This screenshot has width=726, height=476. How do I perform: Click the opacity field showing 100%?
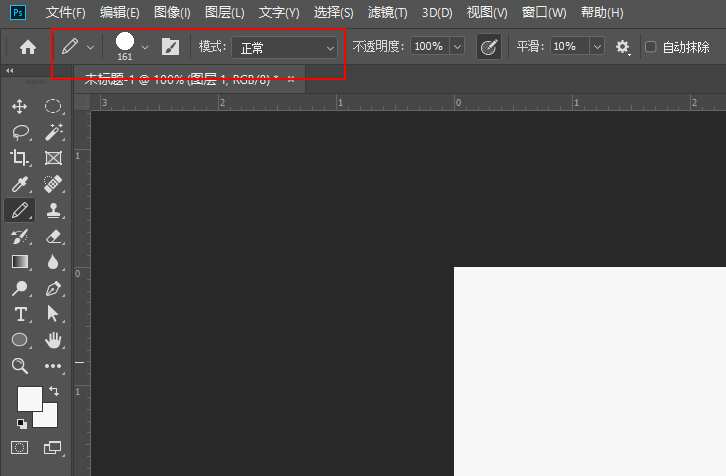click(429, 46)
